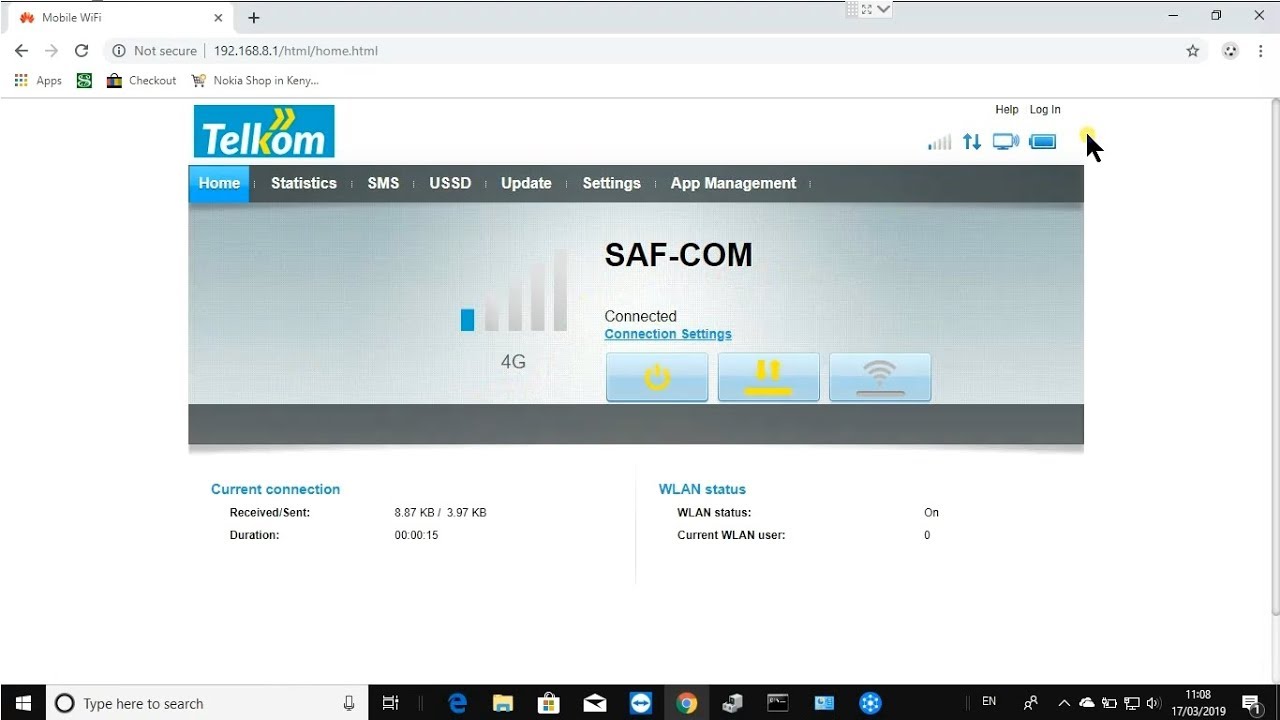This screenshot has width=1280, height=720.
Task: Toggle the Wi-Fi extender button
Action: point(880,377)
